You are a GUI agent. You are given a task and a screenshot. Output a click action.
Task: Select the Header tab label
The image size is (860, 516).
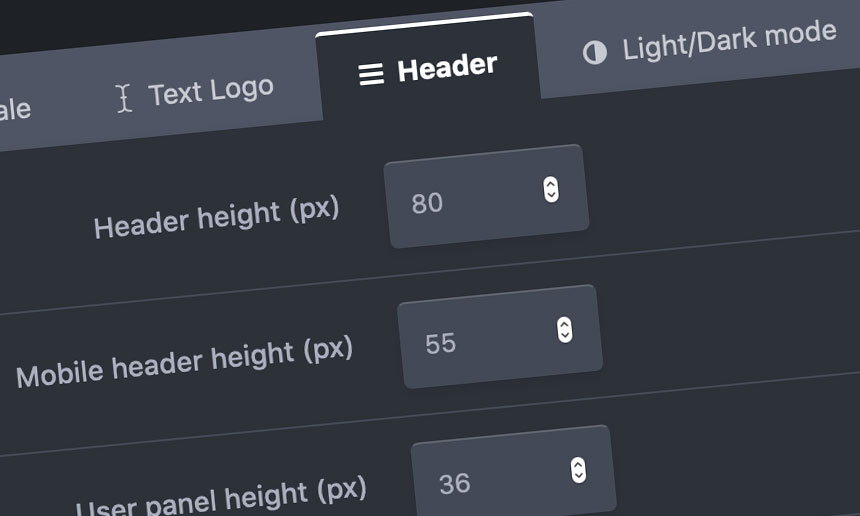click(446, 68)
